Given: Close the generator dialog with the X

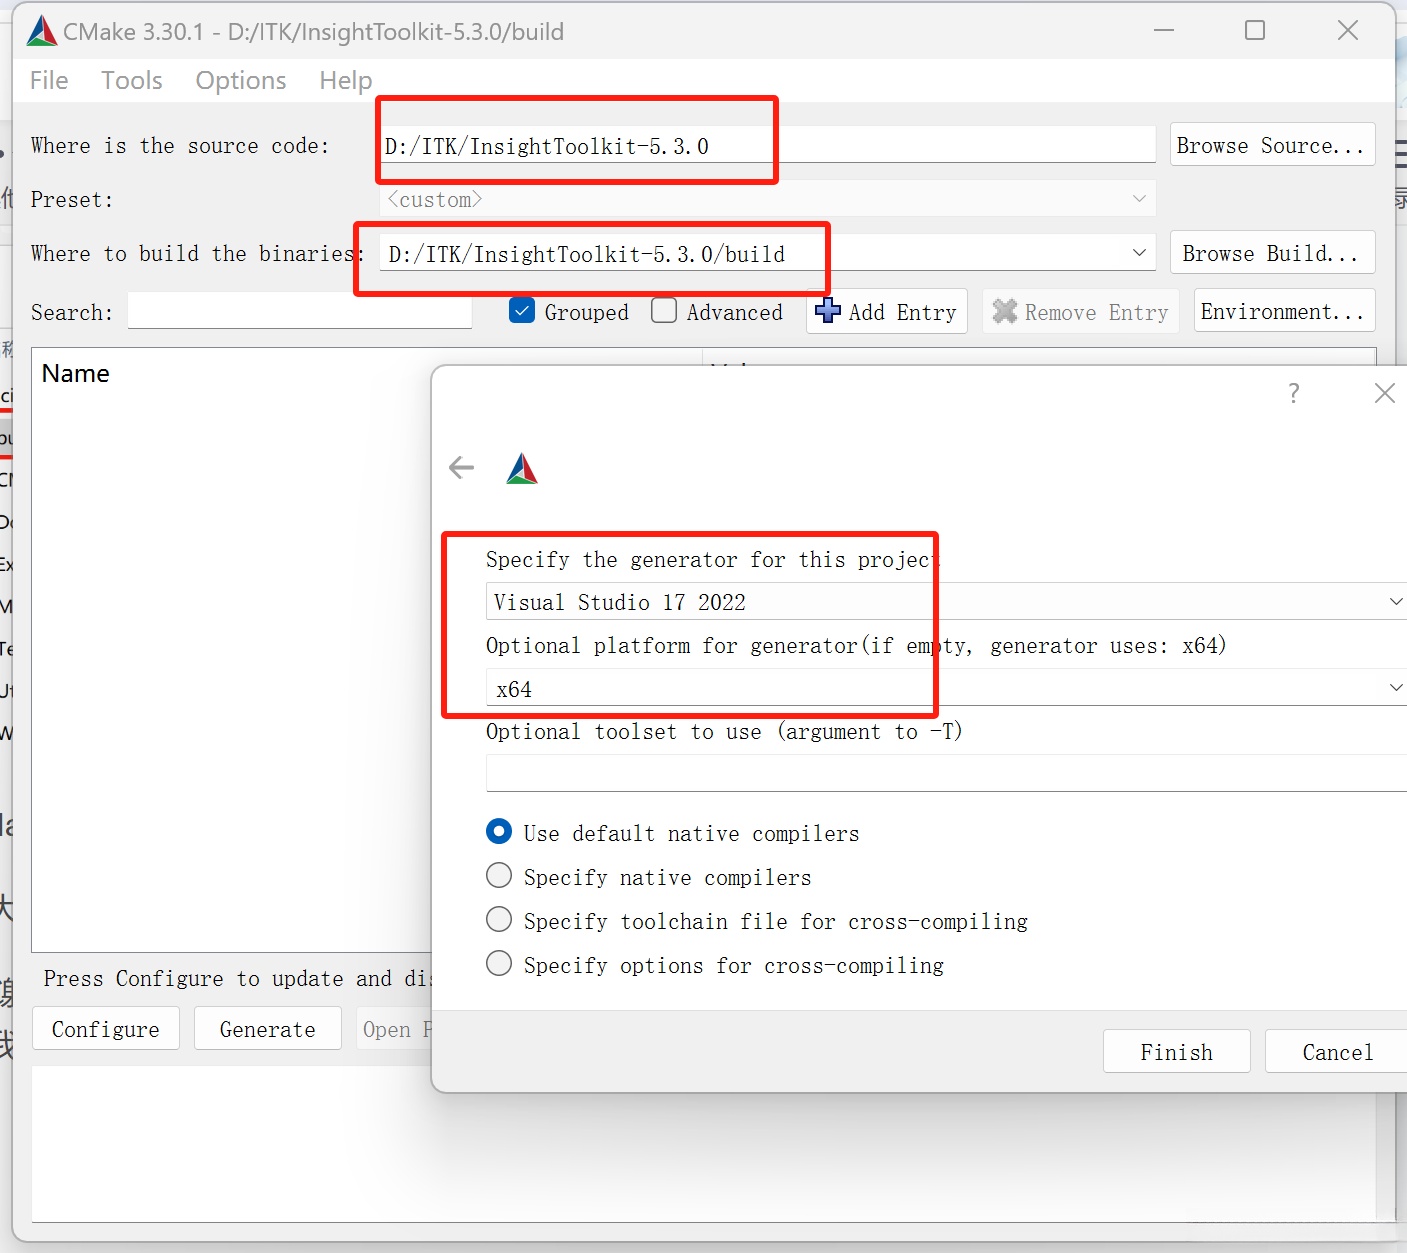Looking at the screenshot, I should click(x=1384, y=393).
